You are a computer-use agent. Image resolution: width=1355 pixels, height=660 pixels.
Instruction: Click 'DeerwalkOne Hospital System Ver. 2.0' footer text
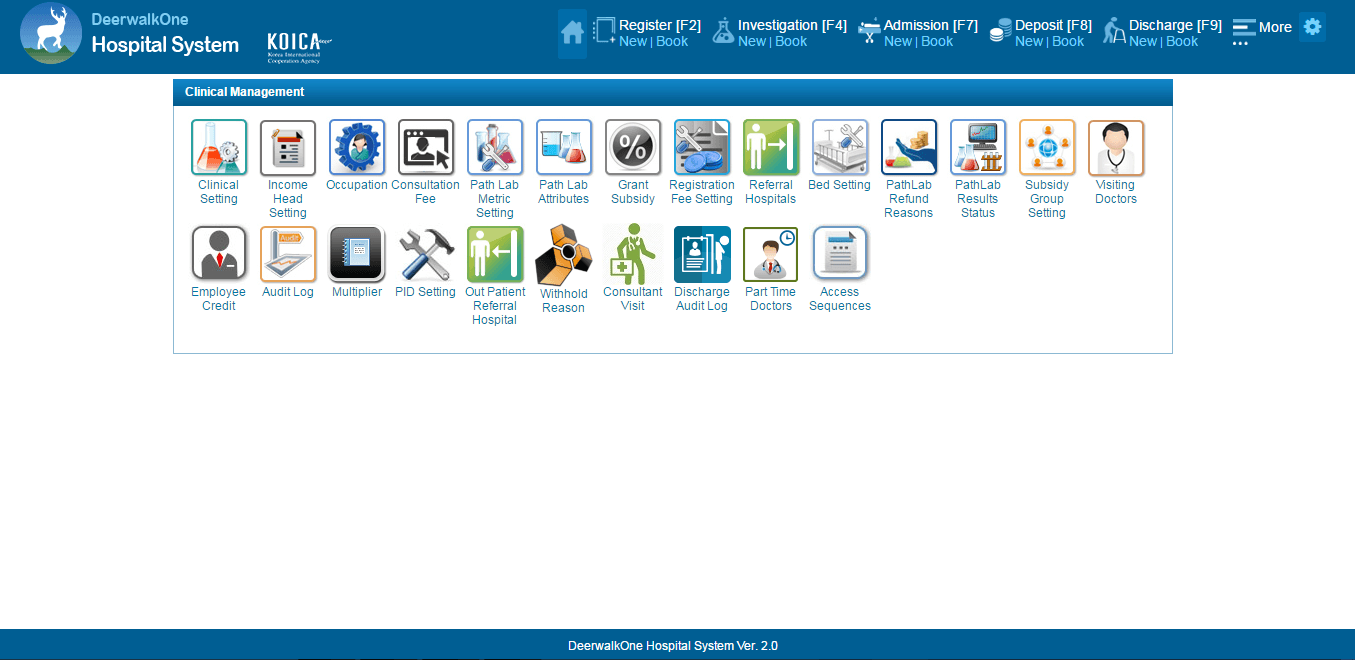coord(673,646)
